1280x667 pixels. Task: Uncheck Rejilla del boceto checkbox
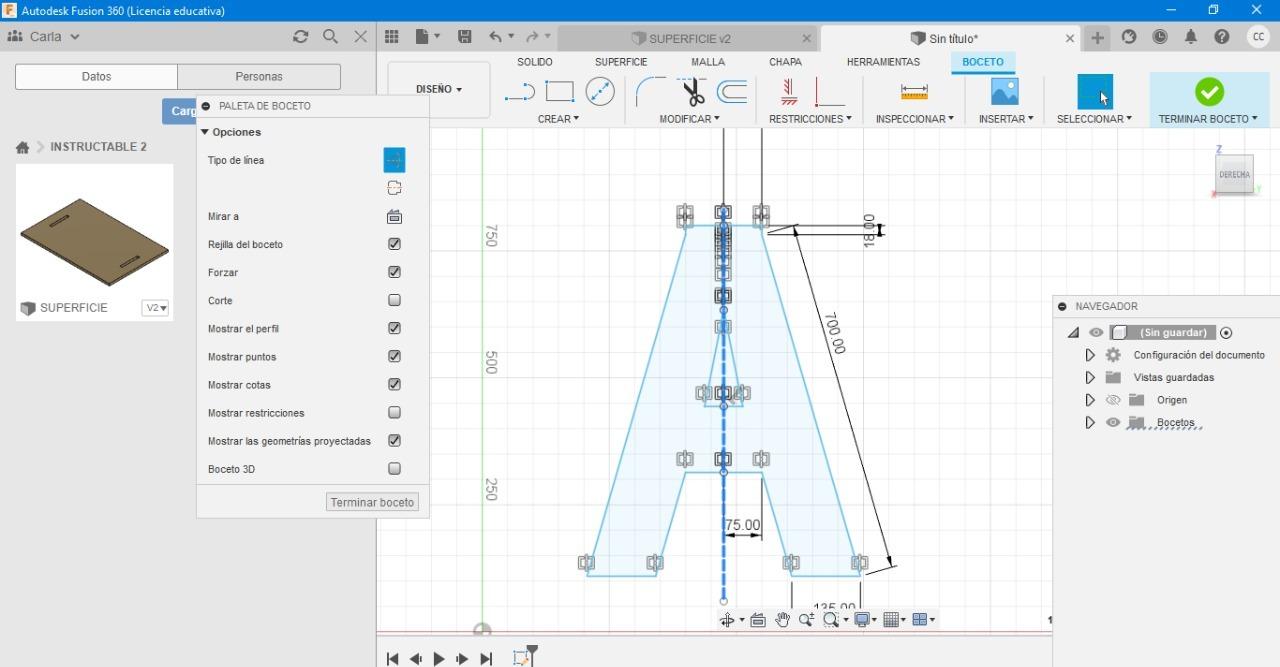(x=394, y=244)
